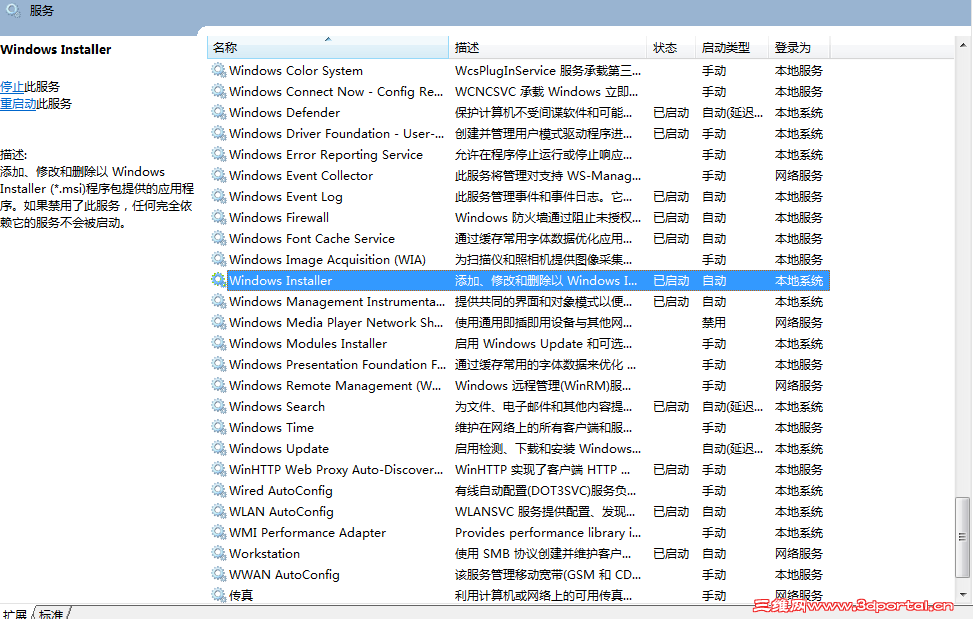Click the Windows Event Log service gear icon
Image resolution: width=973 pixels, height=619 pixels.
point(218,196)
